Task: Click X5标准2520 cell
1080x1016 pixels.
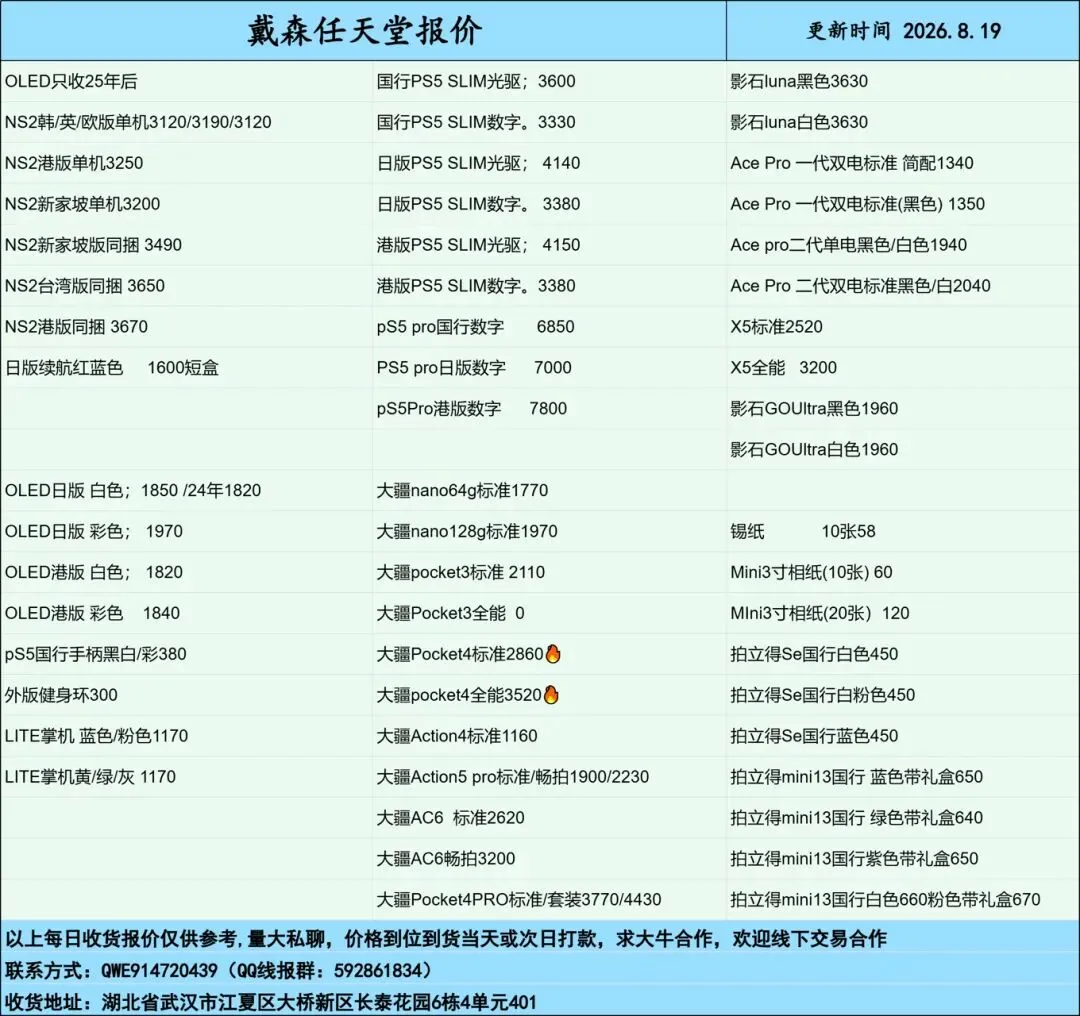Action: 776,326
